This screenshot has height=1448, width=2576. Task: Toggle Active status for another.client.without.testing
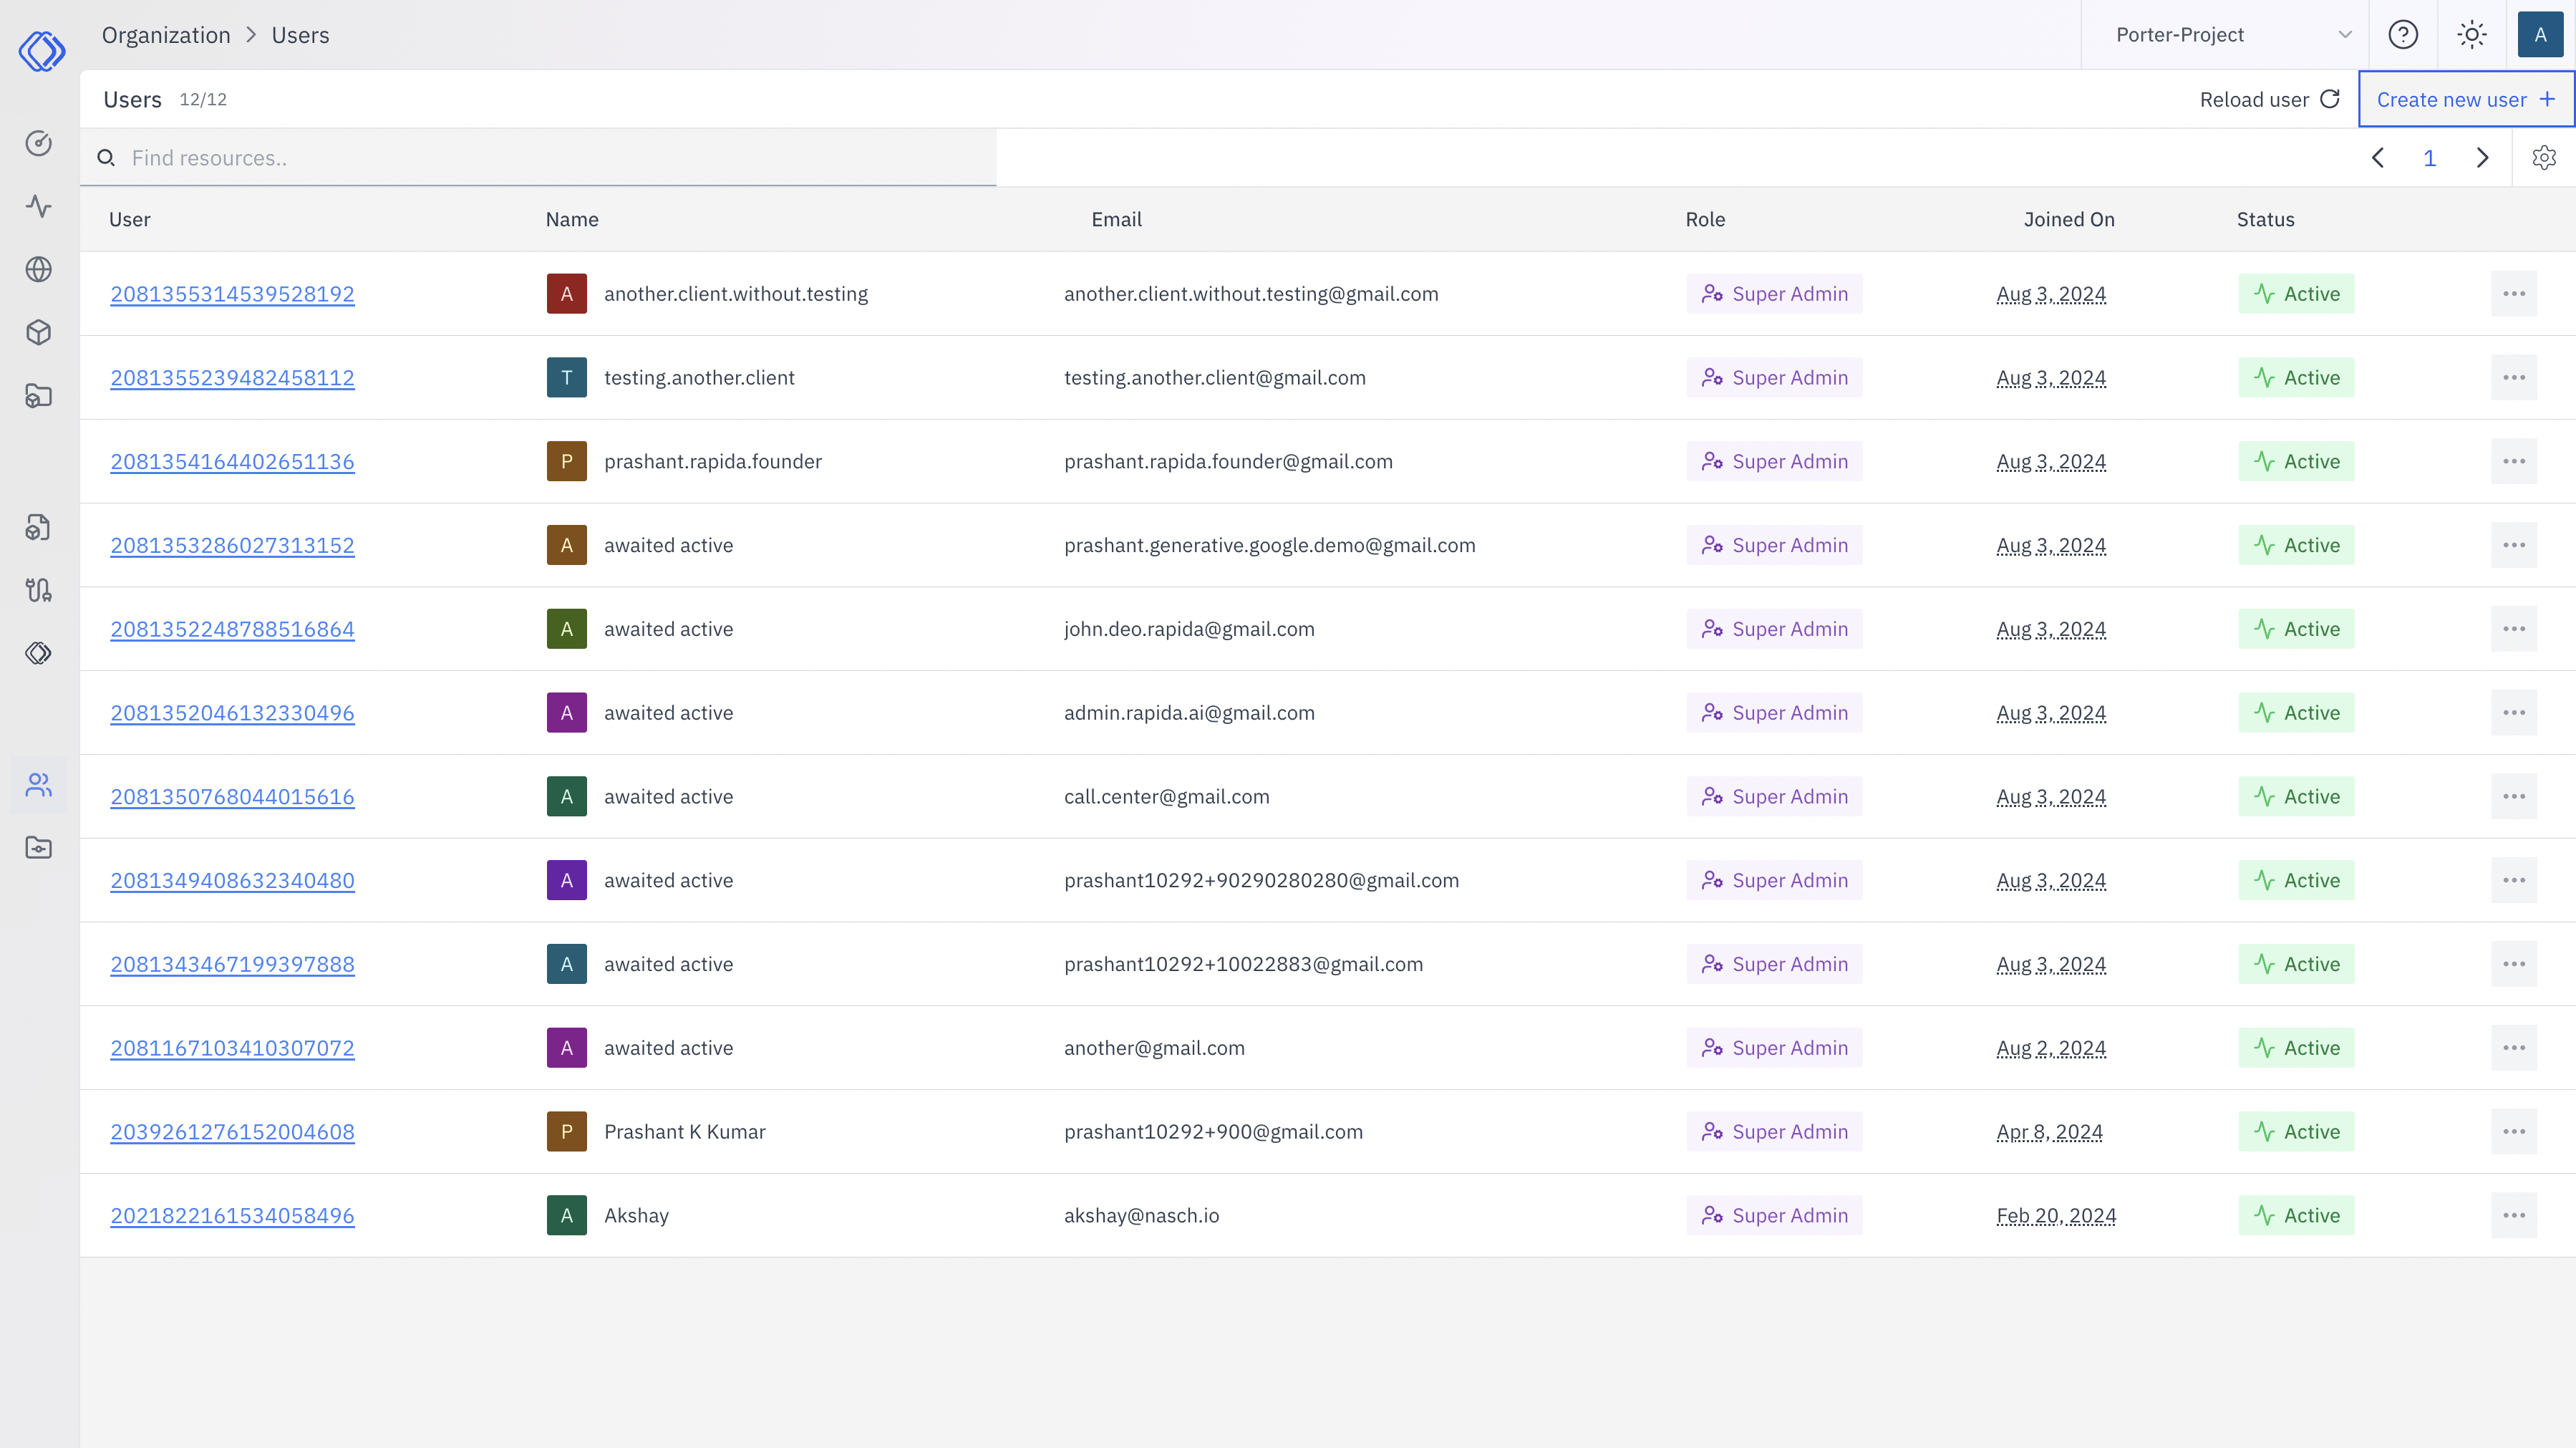(2296, 293)
